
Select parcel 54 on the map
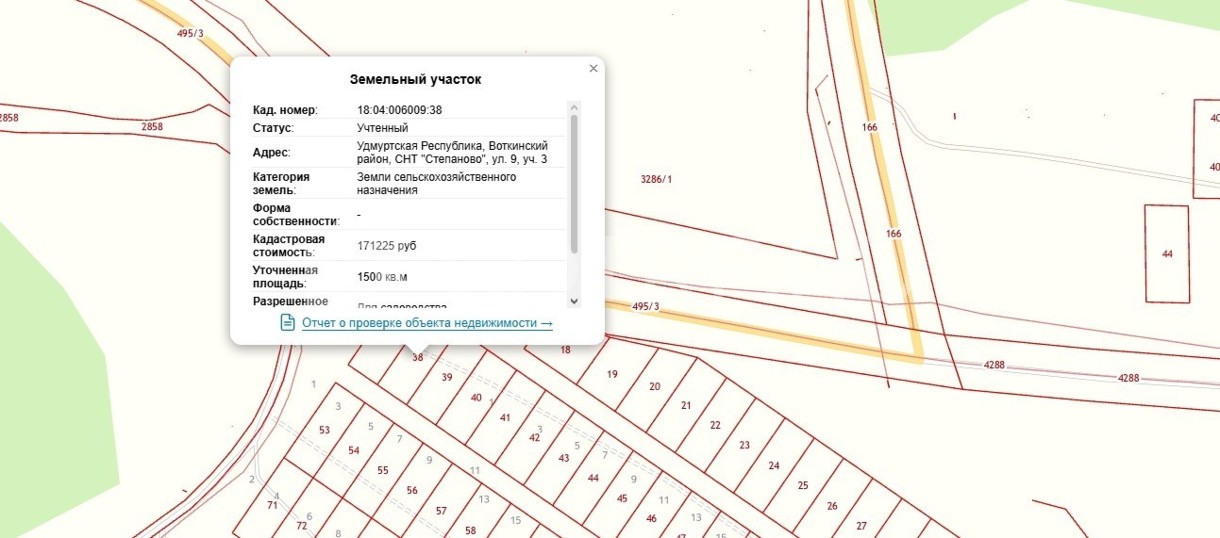pyautogui.click(x=353, y=450)
